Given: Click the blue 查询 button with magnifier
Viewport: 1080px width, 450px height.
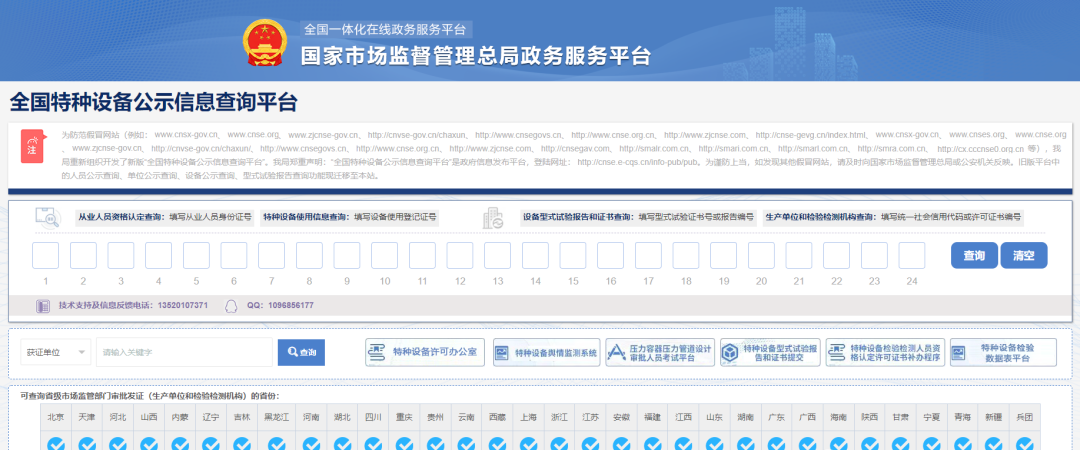Looking at the screenshot, I should [301, 352].
